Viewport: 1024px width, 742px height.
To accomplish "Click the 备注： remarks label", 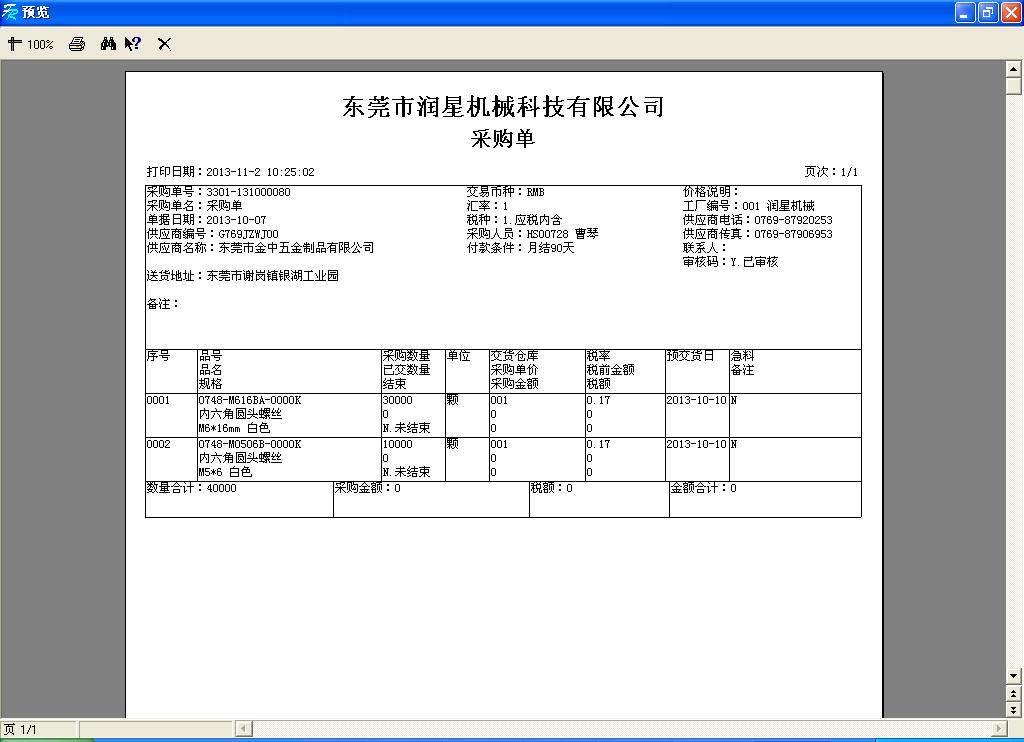I will [x=163, y=304].
